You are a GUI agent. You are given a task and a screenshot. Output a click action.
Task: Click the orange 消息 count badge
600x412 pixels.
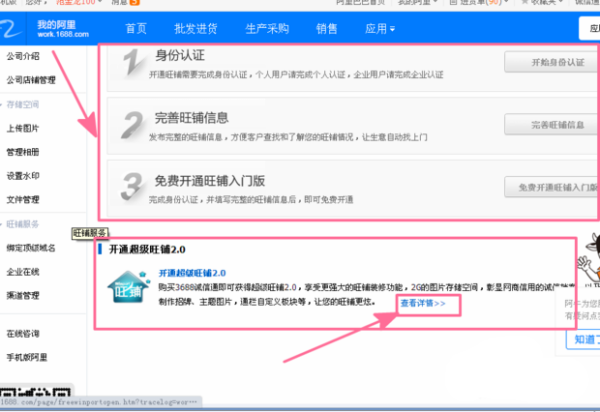pyautogui.click(x=135, y=2)
